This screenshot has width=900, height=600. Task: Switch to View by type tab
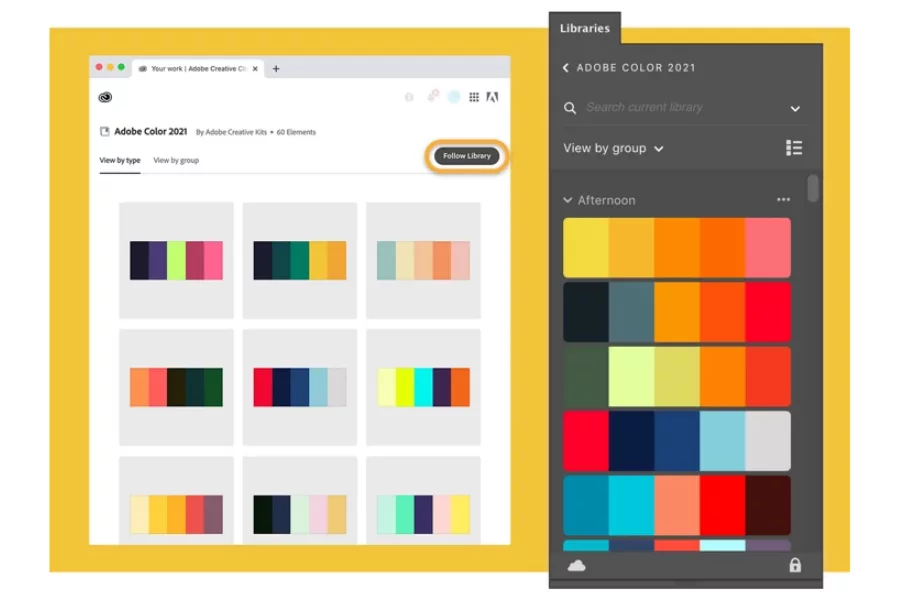tap(120, 160)
